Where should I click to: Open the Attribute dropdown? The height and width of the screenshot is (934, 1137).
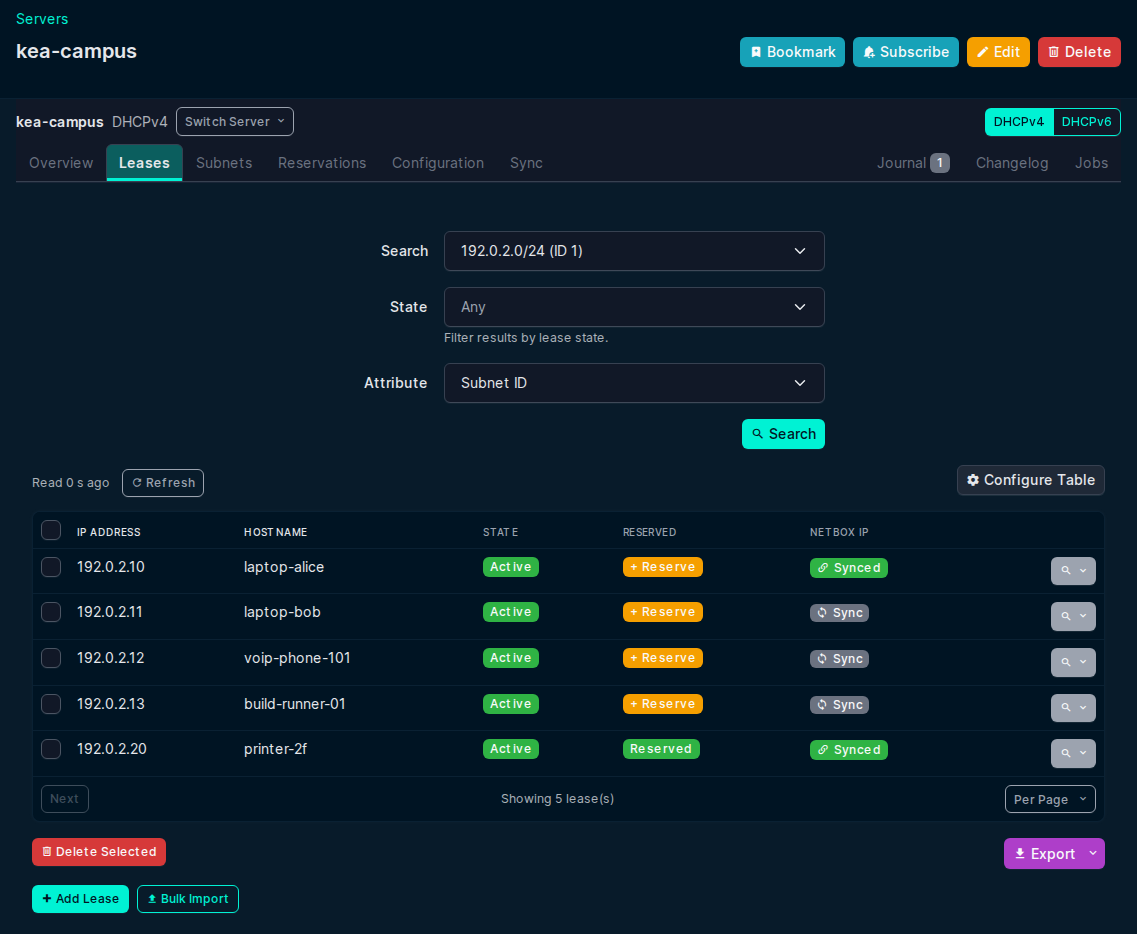pos(634,383)
